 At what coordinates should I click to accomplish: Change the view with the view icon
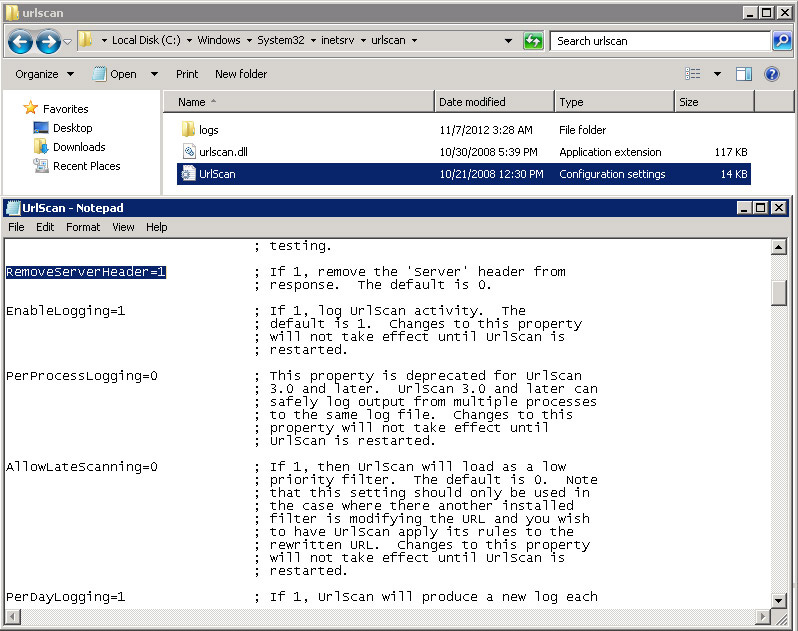coord(693,74)
